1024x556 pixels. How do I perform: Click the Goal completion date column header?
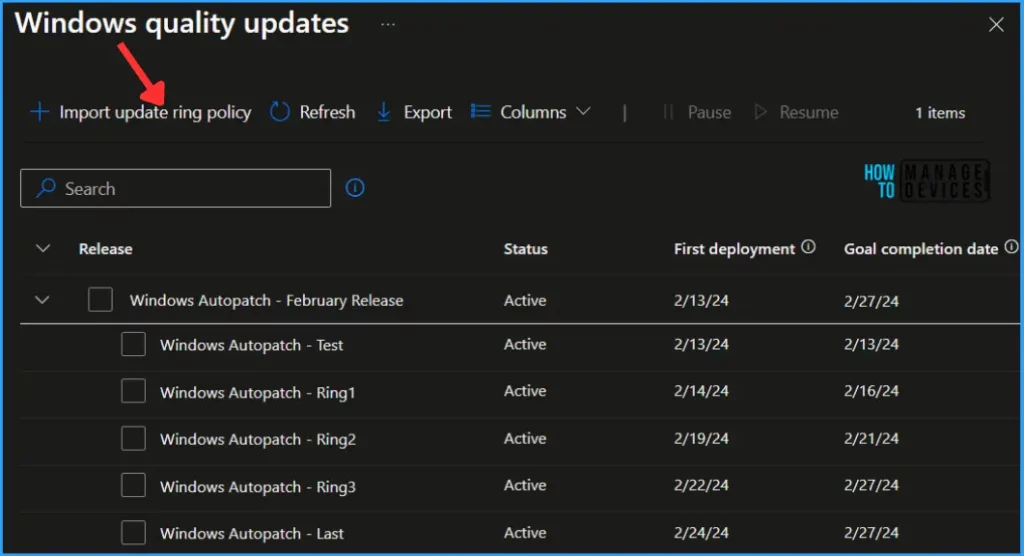pyautogui.click(x=921, y=249)
